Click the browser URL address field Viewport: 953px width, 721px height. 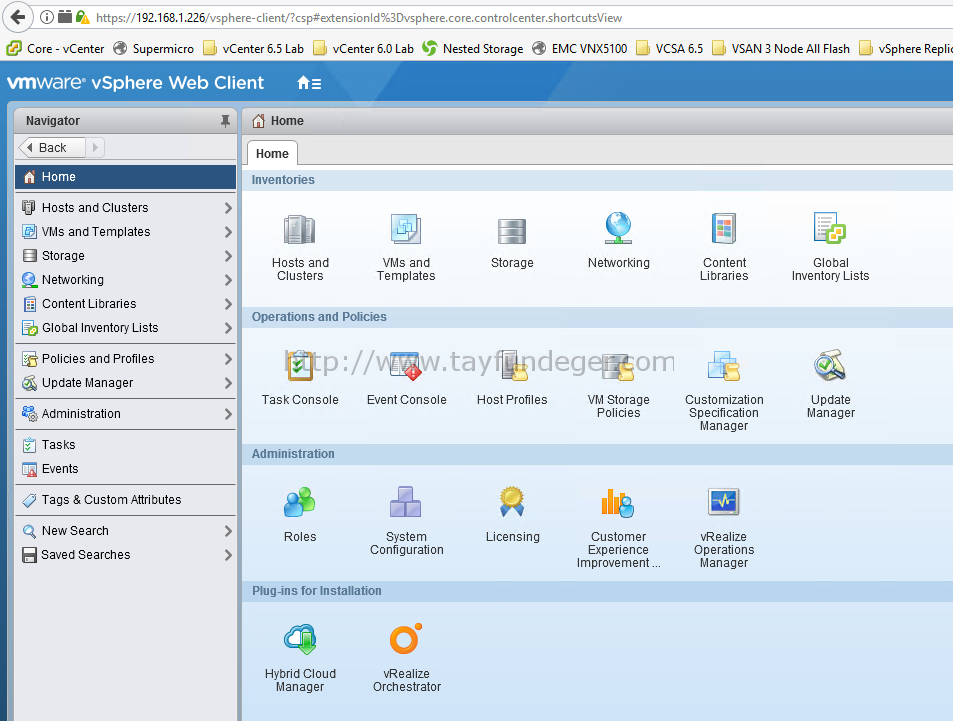[523, 18]
